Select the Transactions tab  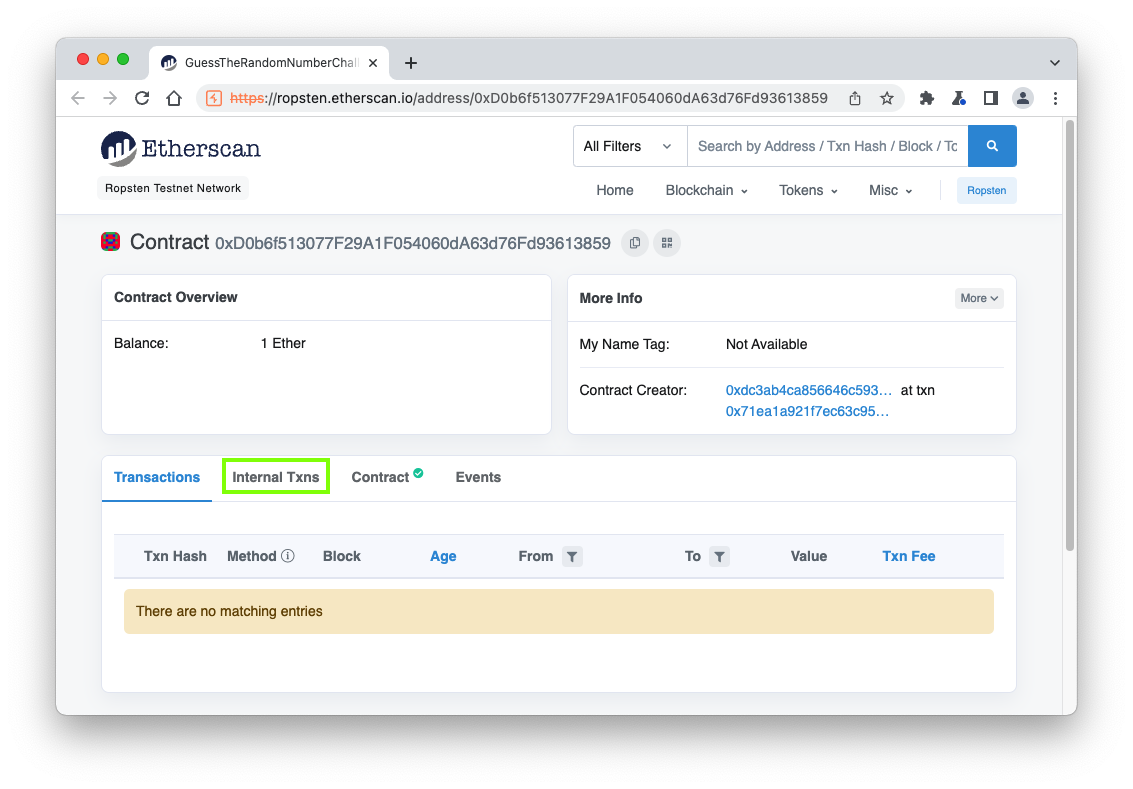(x=157, y=477)
